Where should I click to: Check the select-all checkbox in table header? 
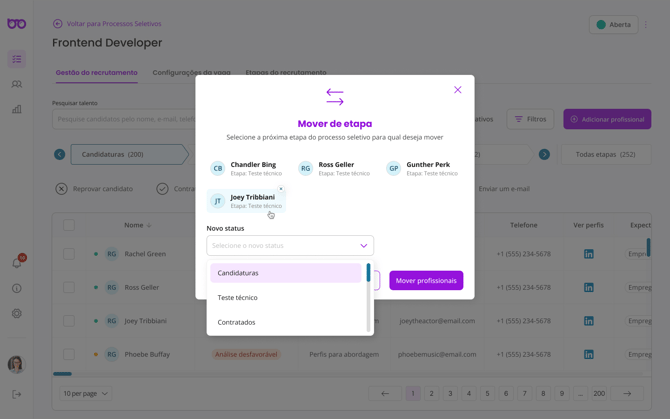pos(69,225)
